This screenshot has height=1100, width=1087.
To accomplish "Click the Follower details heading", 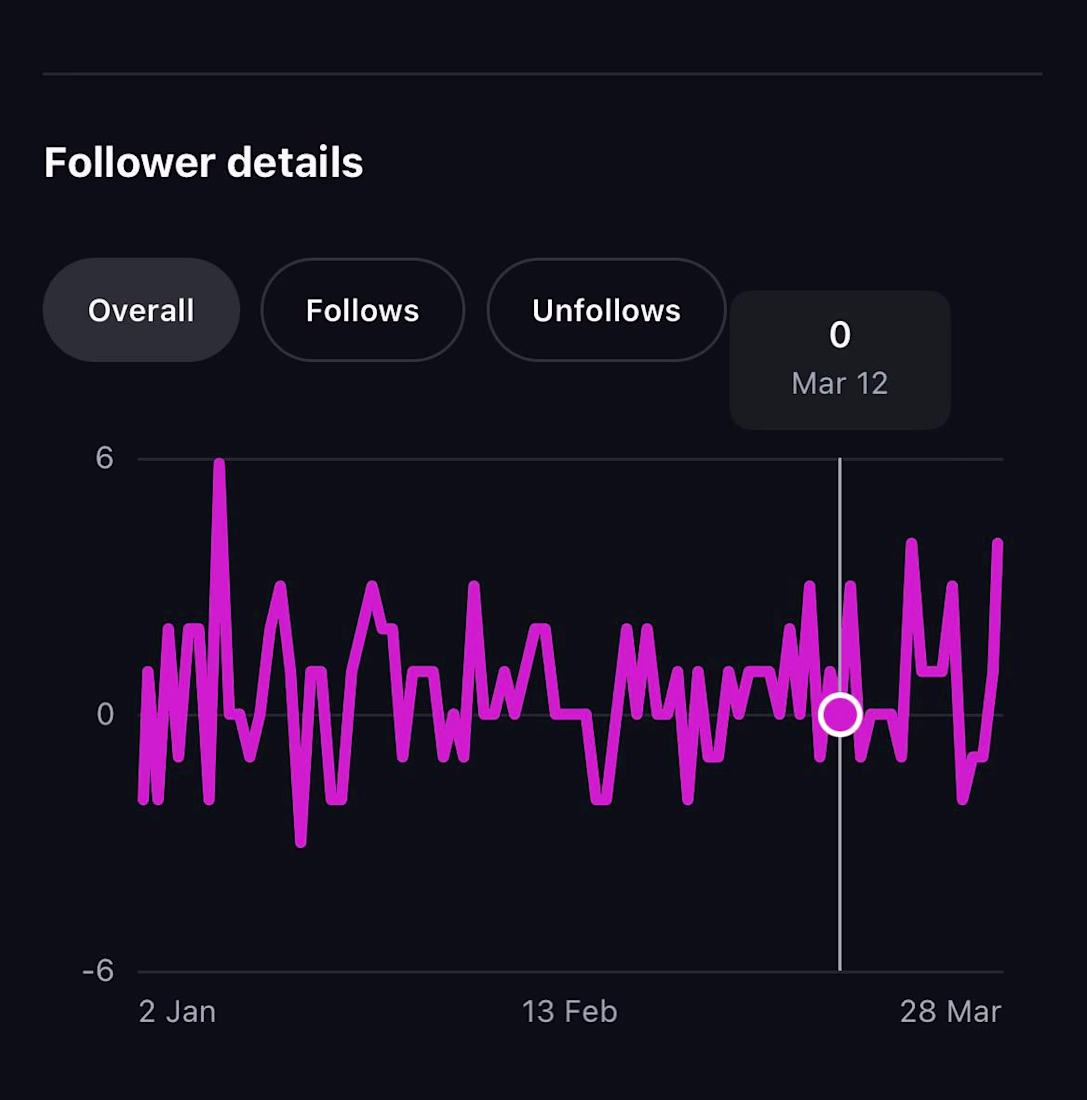I will click(x=203, y=162).
